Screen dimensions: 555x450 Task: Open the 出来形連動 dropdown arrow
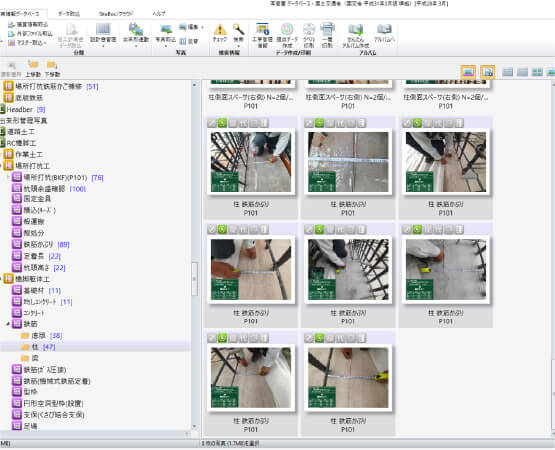pos(136,46)
